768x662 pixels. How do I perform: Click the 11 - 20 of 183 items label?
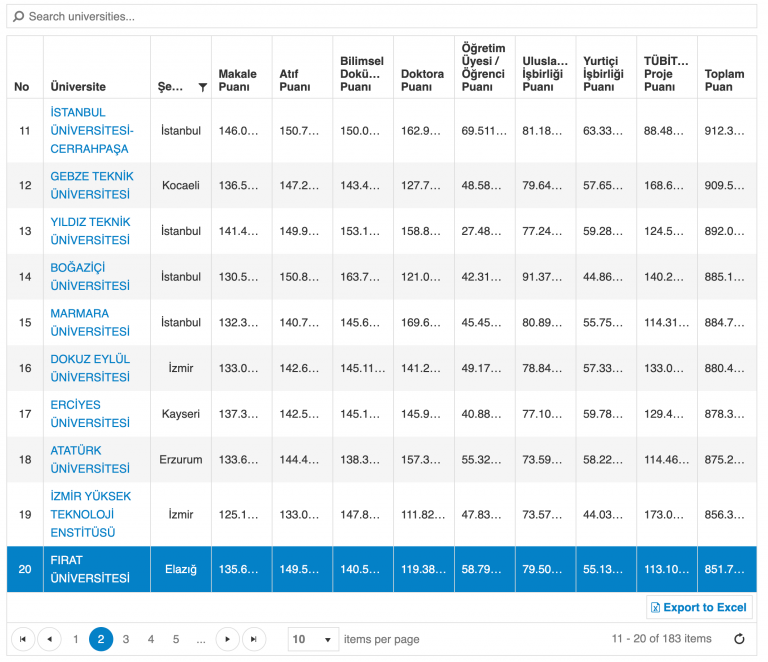pyautogui.click(x=661, y=639)
